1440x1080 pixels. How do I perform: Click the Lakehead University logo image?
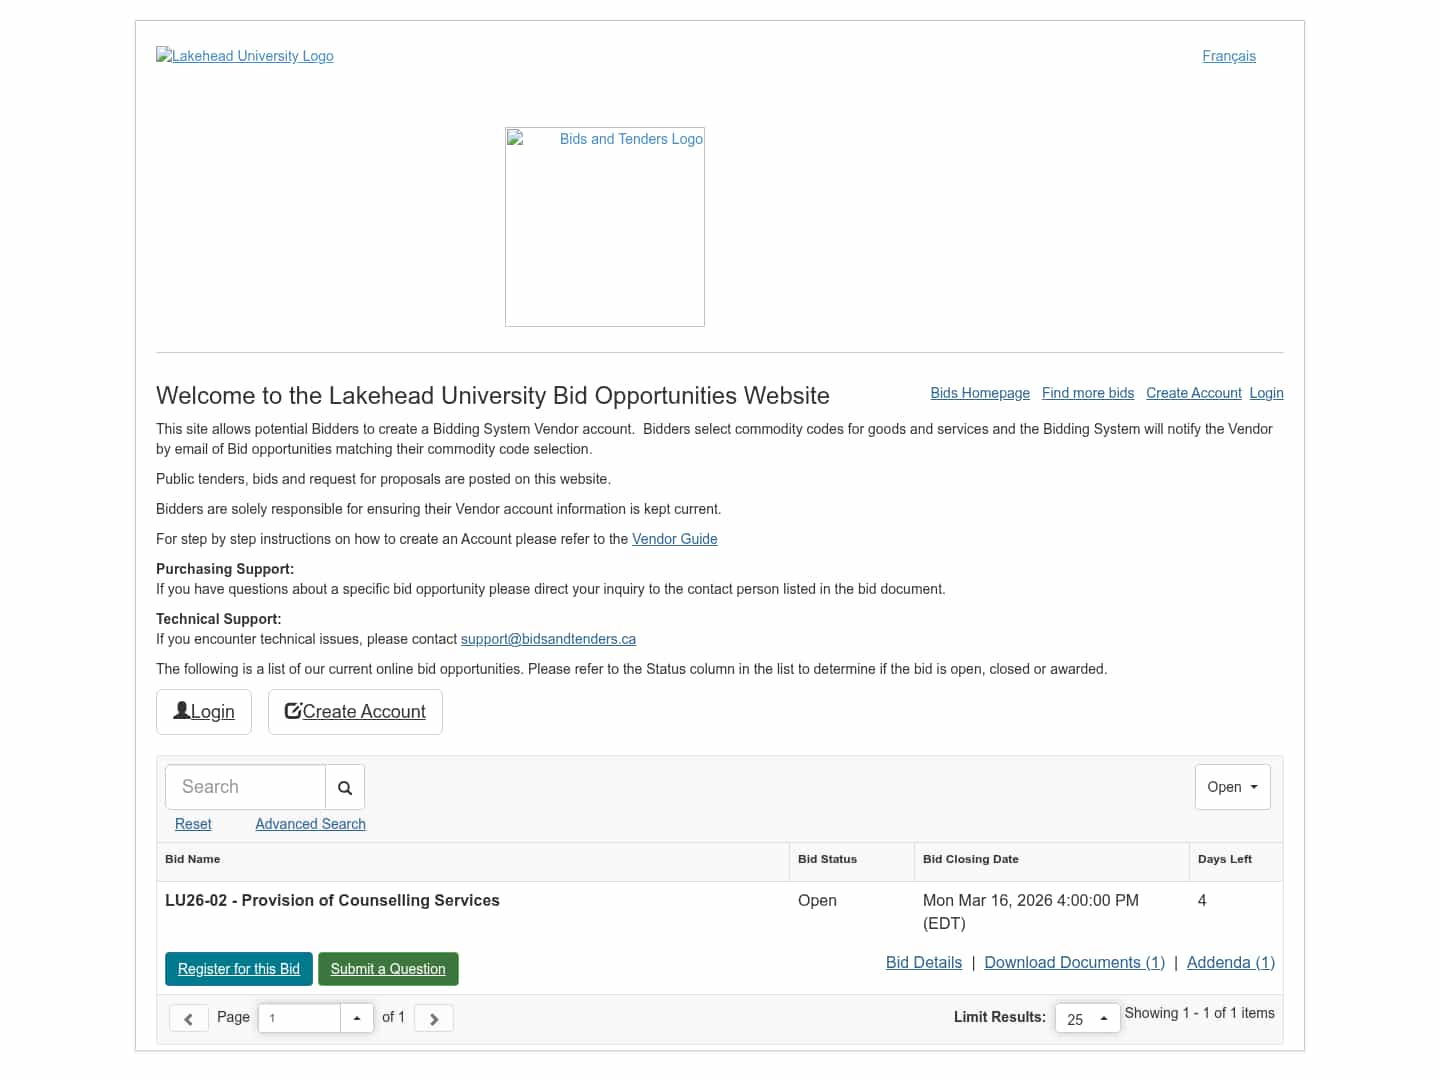click(245, 56)
